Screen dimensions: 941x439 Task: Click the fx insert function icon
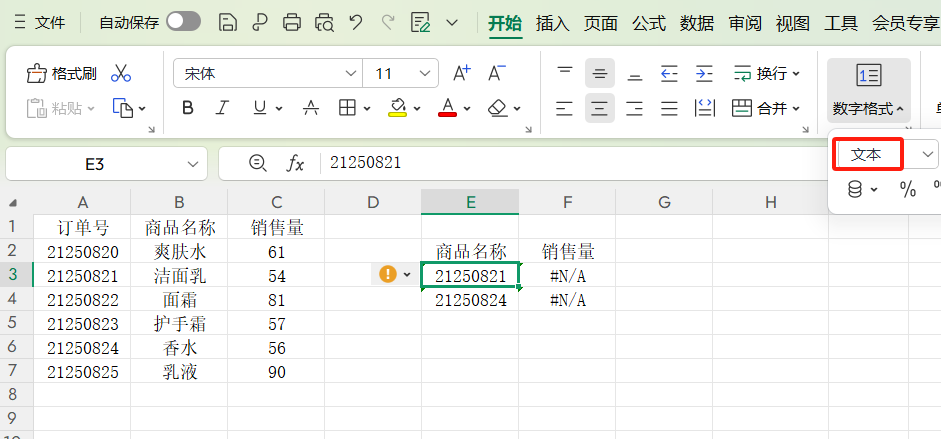coord(294,163)
